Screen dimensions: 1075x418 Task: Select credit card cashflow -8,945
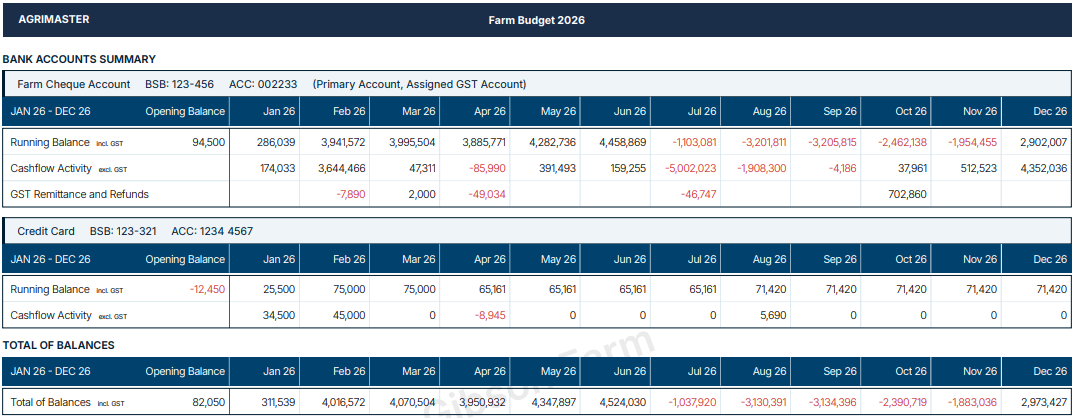(x=490, y=315)
